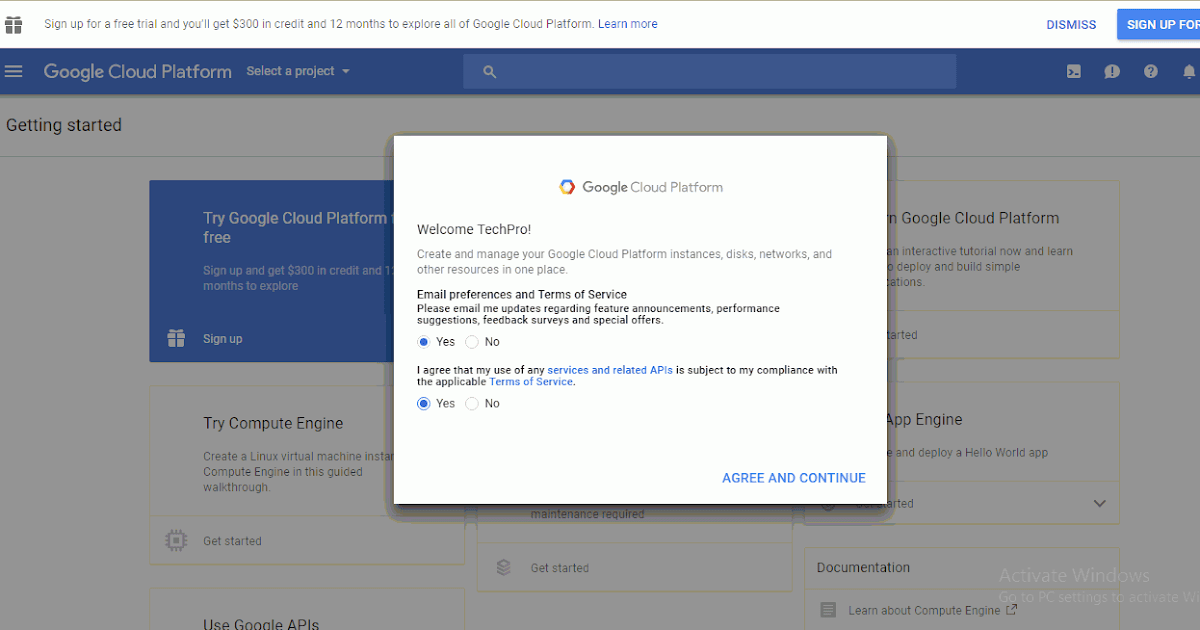1200x630 pixels.
Task: Open the Send feedback icon
Action: [1112, 71]
